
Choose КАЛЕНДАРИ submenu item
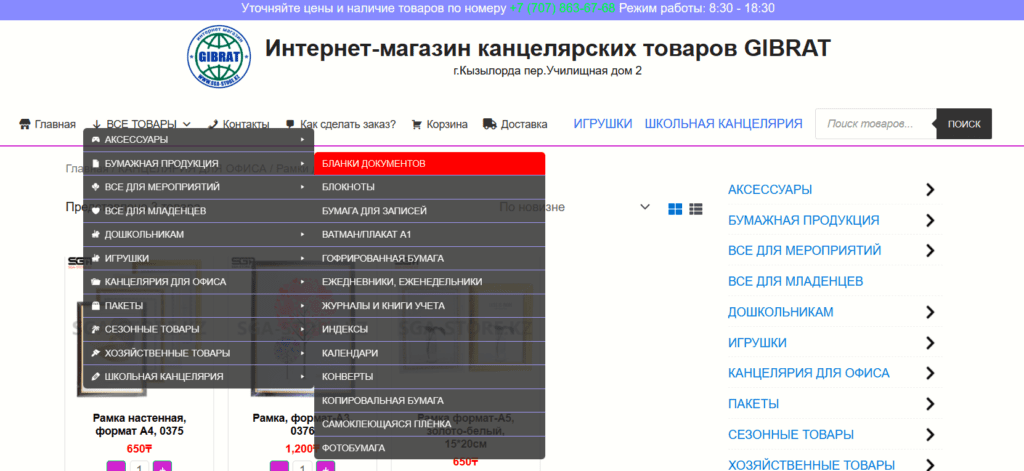click(x=430, y=353)
